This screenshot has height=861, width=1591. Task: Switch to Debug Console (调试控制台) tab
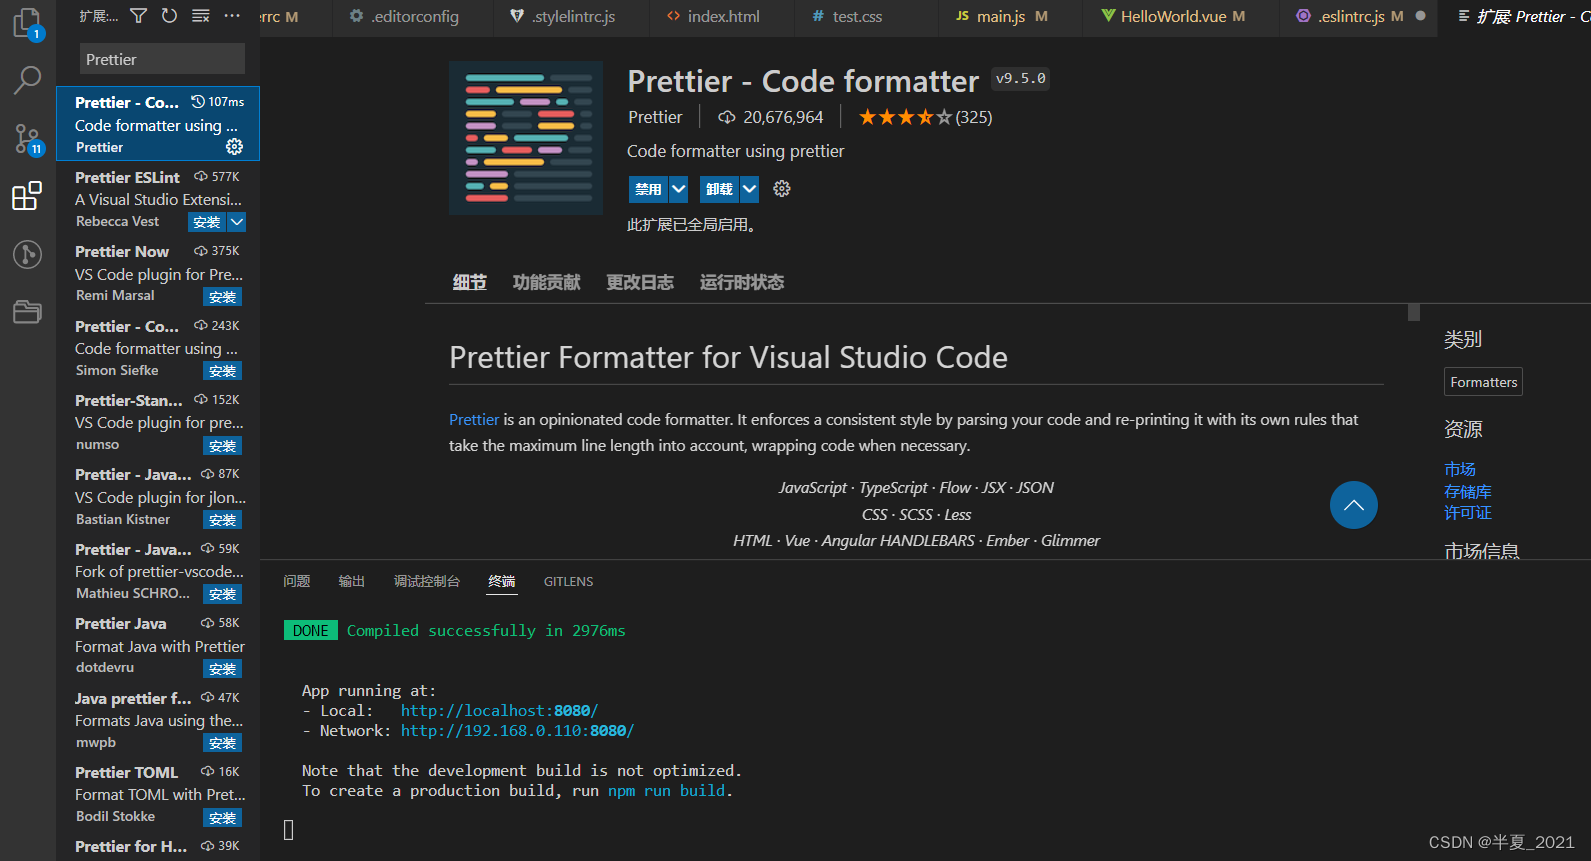pos(427,581)
